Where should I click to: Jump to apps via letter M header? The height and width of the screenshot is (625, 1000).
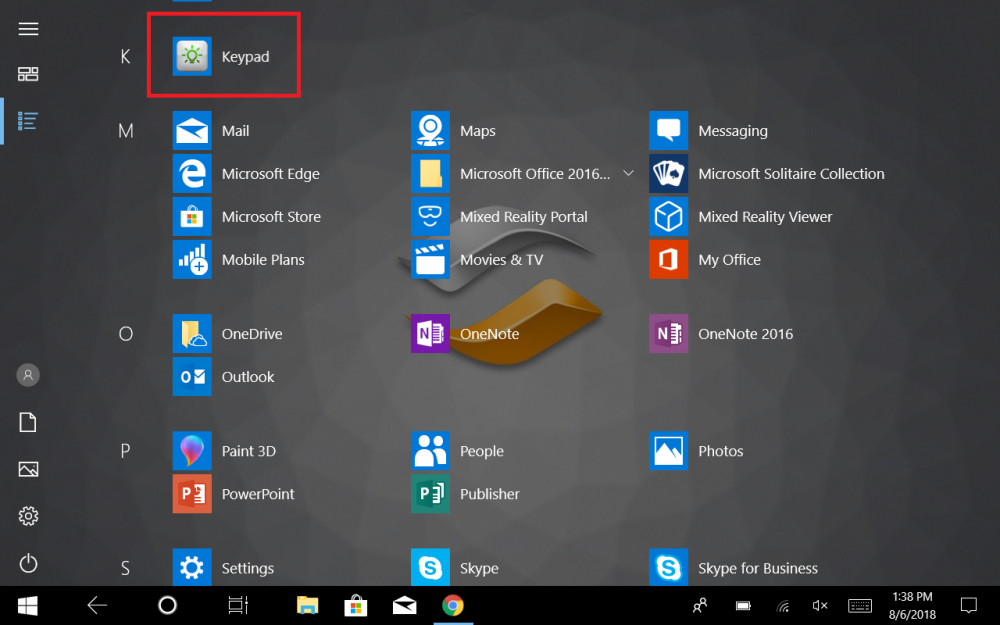[x=126, y=131]
